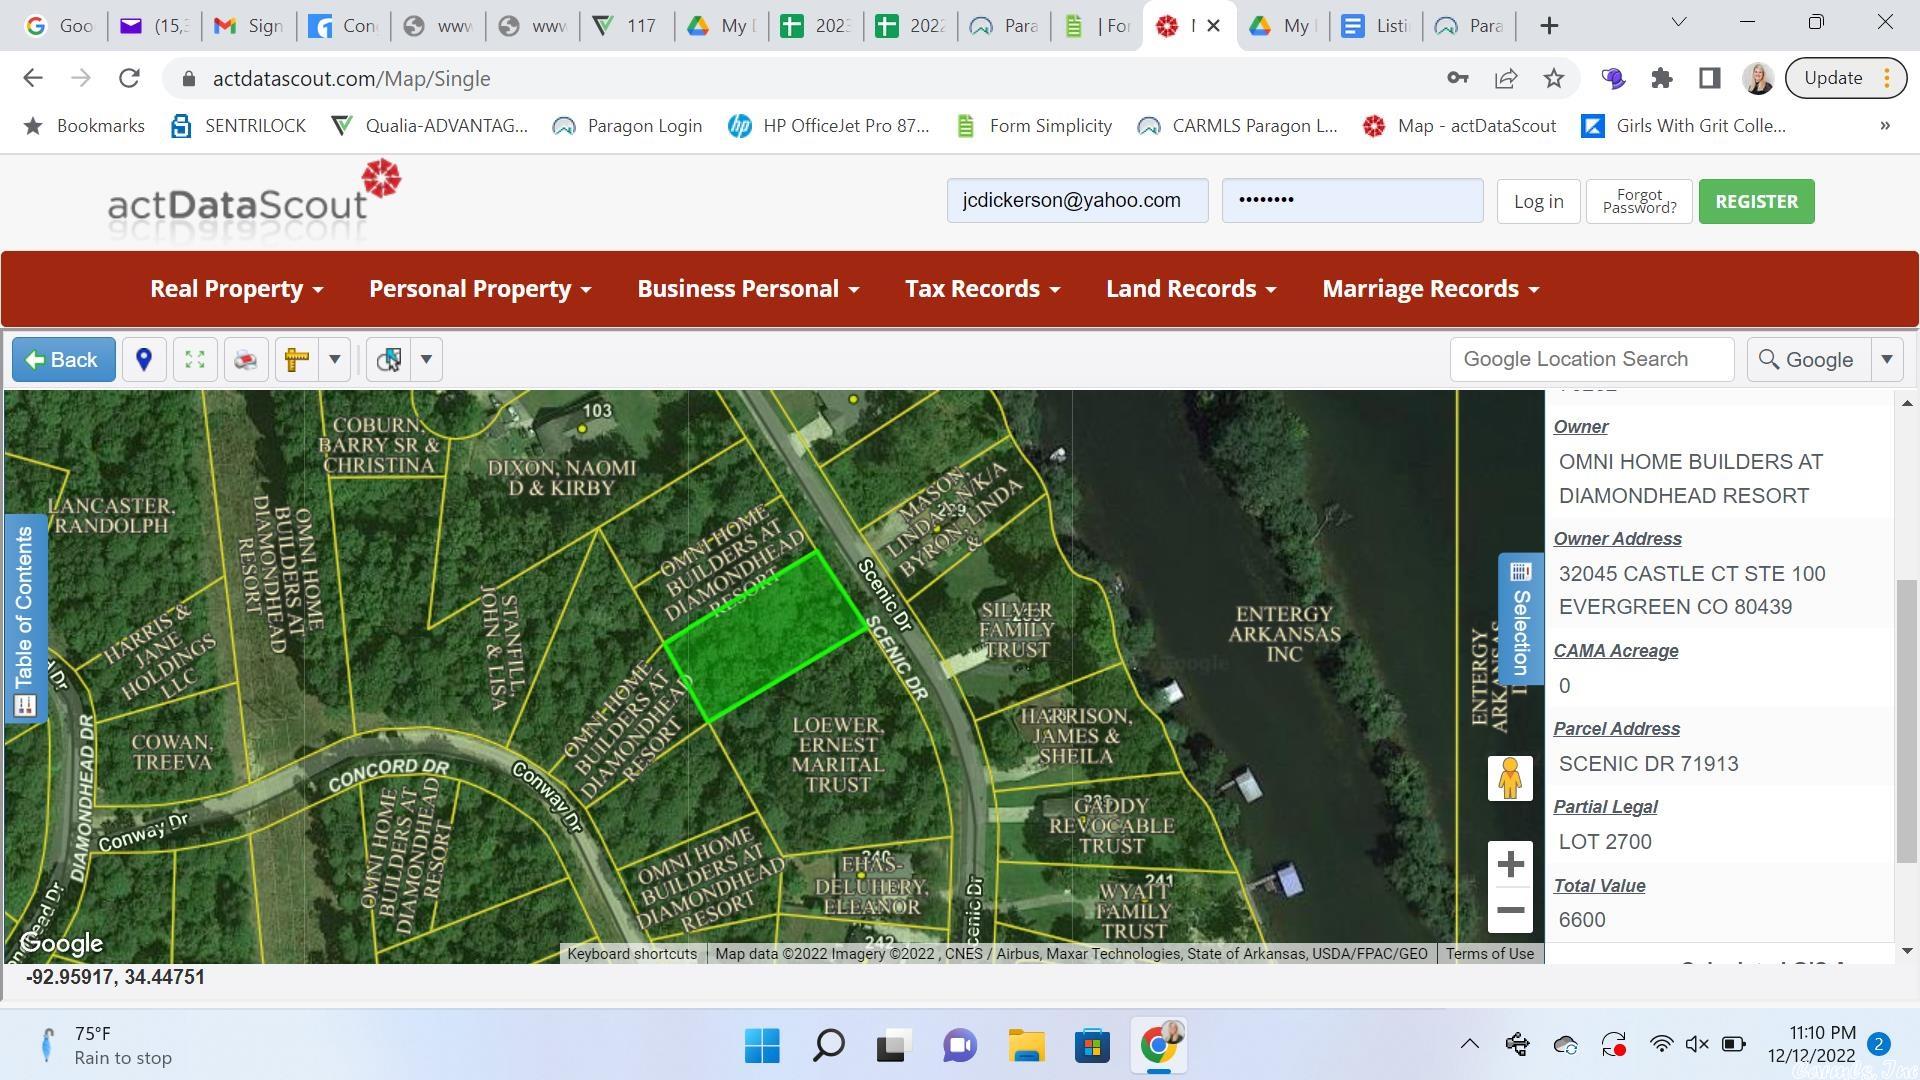Screen dimensions: 1920x1080
Task: Open Windows taskbar search
Action: click(x=828, y=1046)
